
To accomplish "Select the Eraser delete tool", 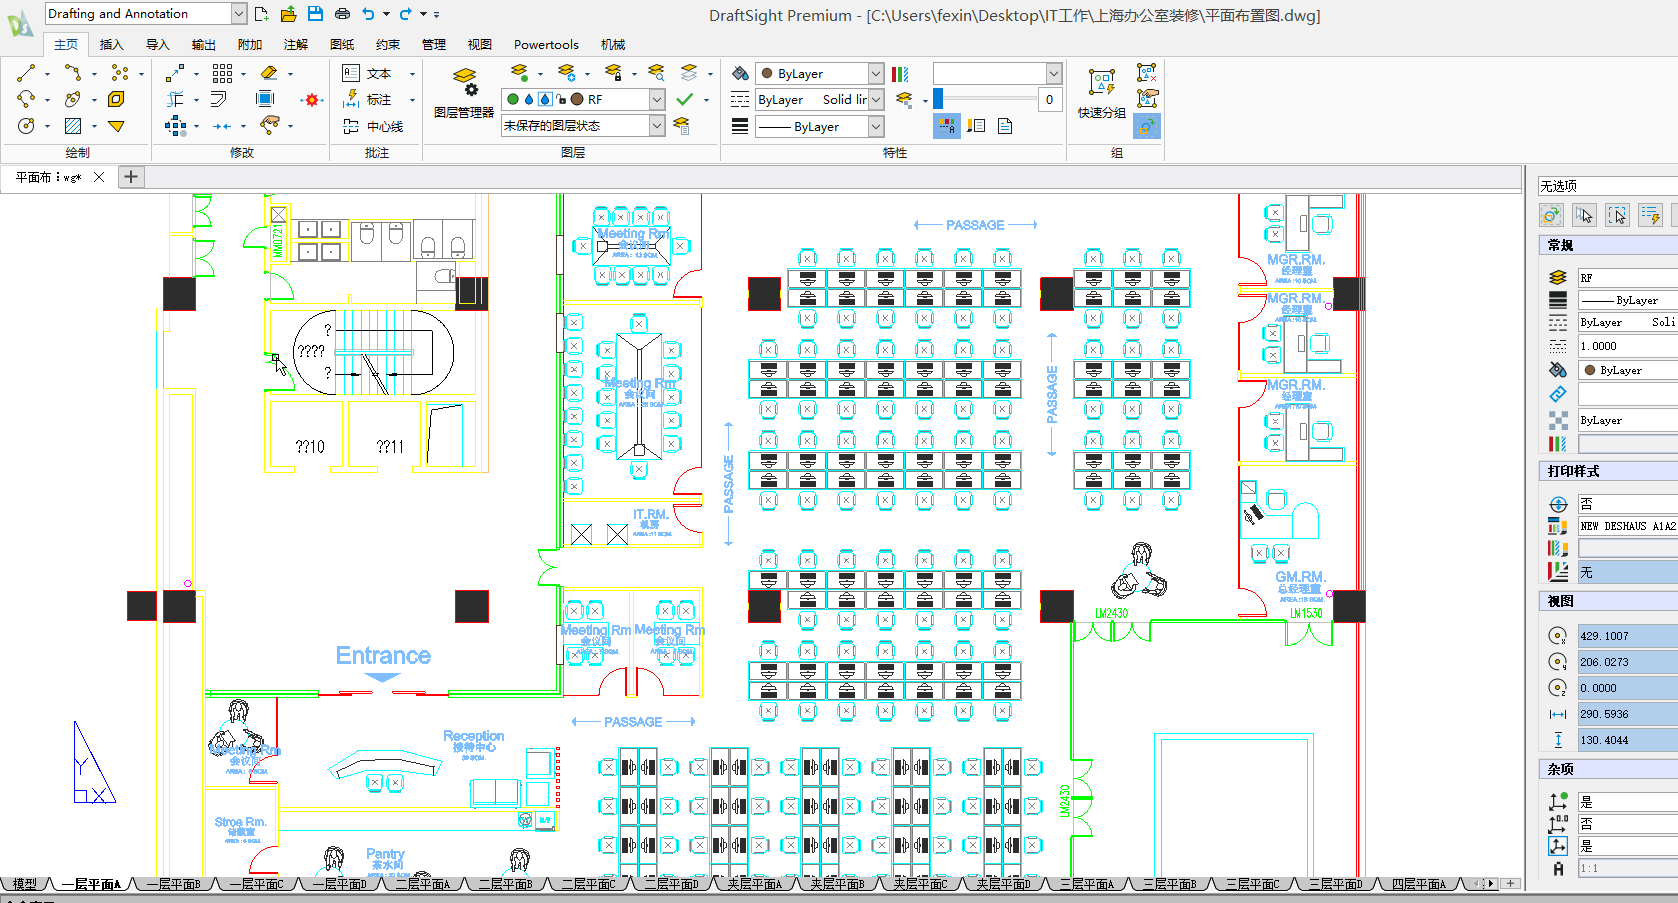I will (x=269, y=73).
